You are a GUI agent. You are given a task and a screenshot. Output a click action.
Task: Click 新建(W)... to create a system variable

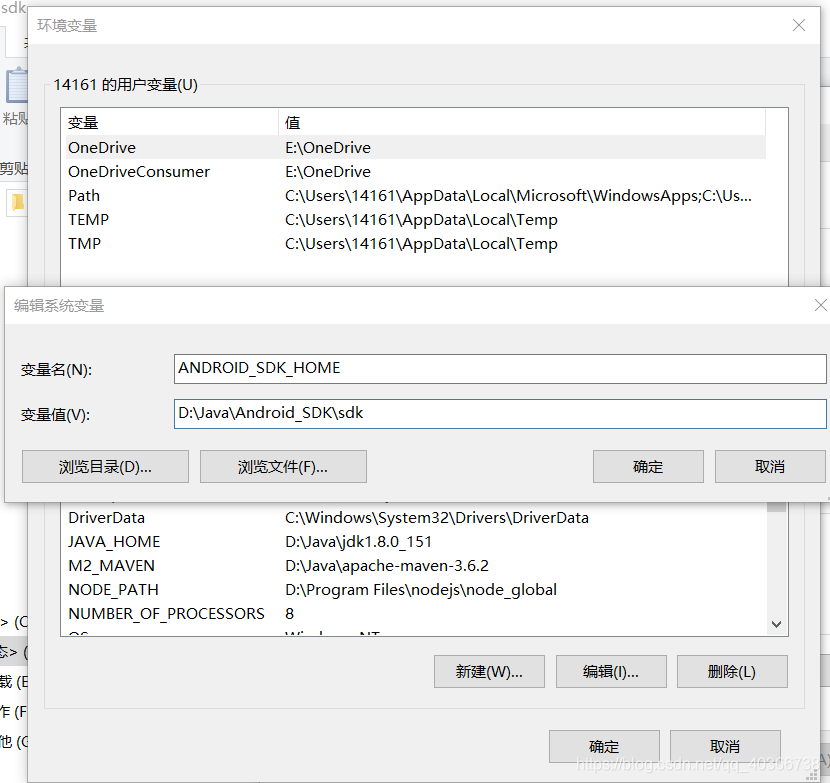[x=489, y=671]
